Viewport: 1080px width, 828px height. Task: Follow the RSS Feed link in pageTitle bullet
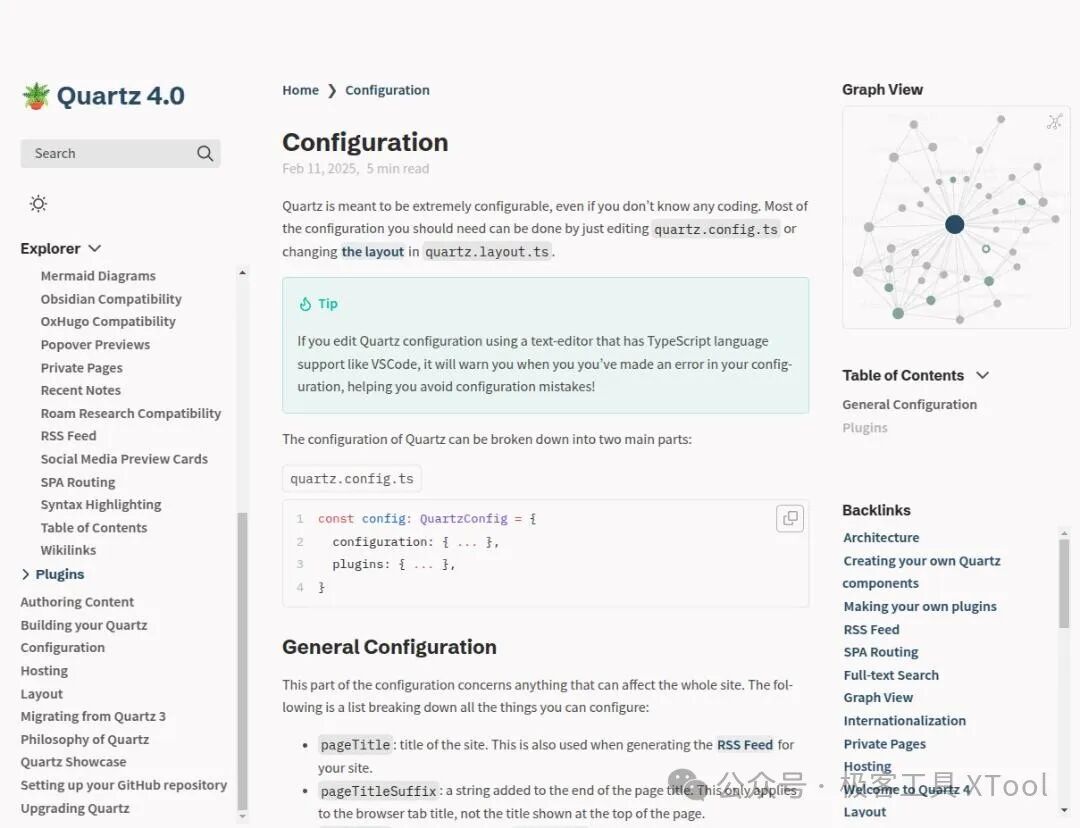(745, 745)
